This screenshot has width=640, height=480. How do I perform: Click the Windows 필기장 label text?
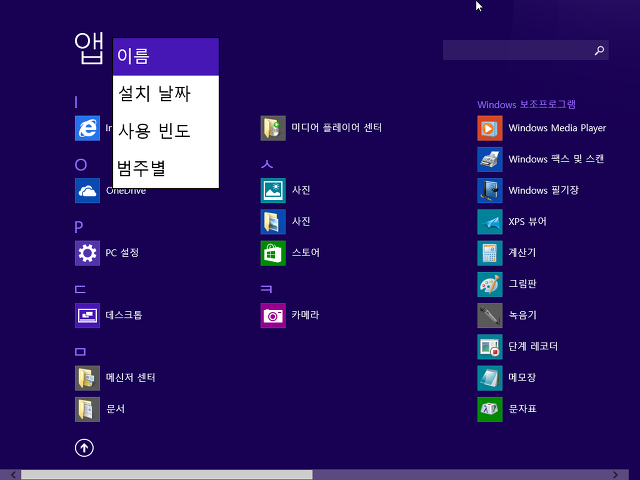click(544, 190)
